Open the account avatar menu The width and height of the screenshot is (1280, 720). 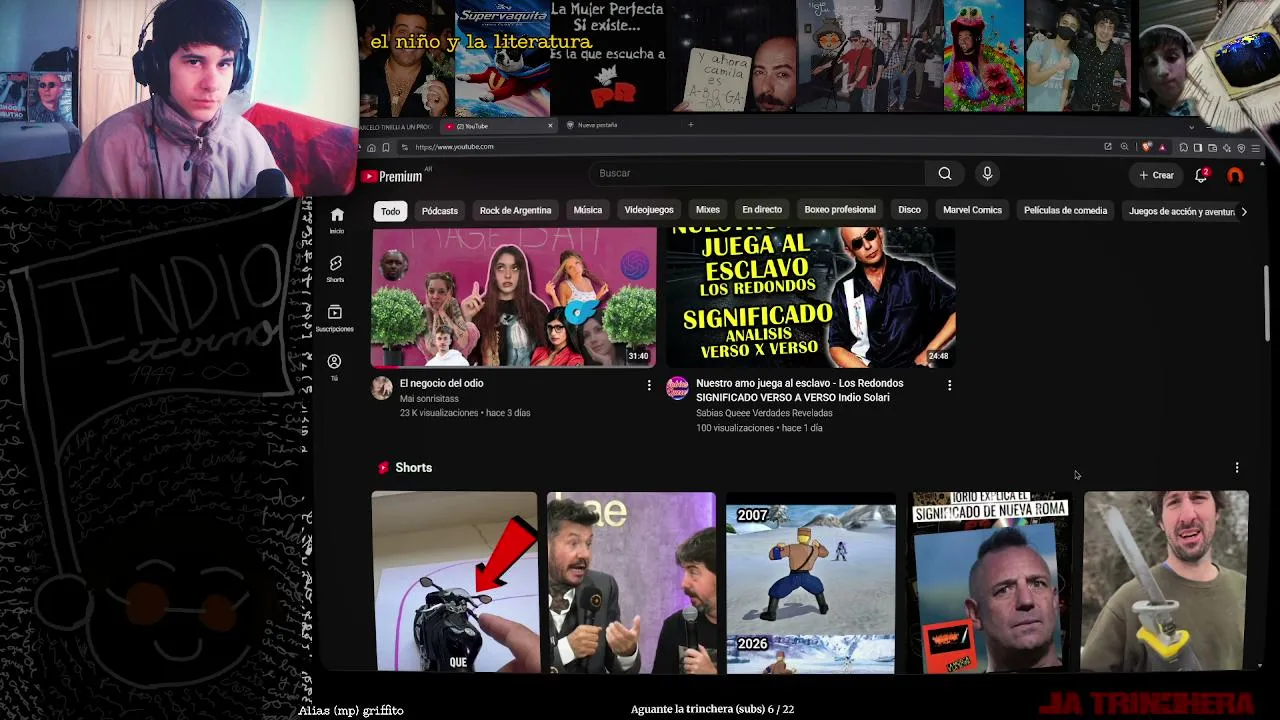[1236, 175]
